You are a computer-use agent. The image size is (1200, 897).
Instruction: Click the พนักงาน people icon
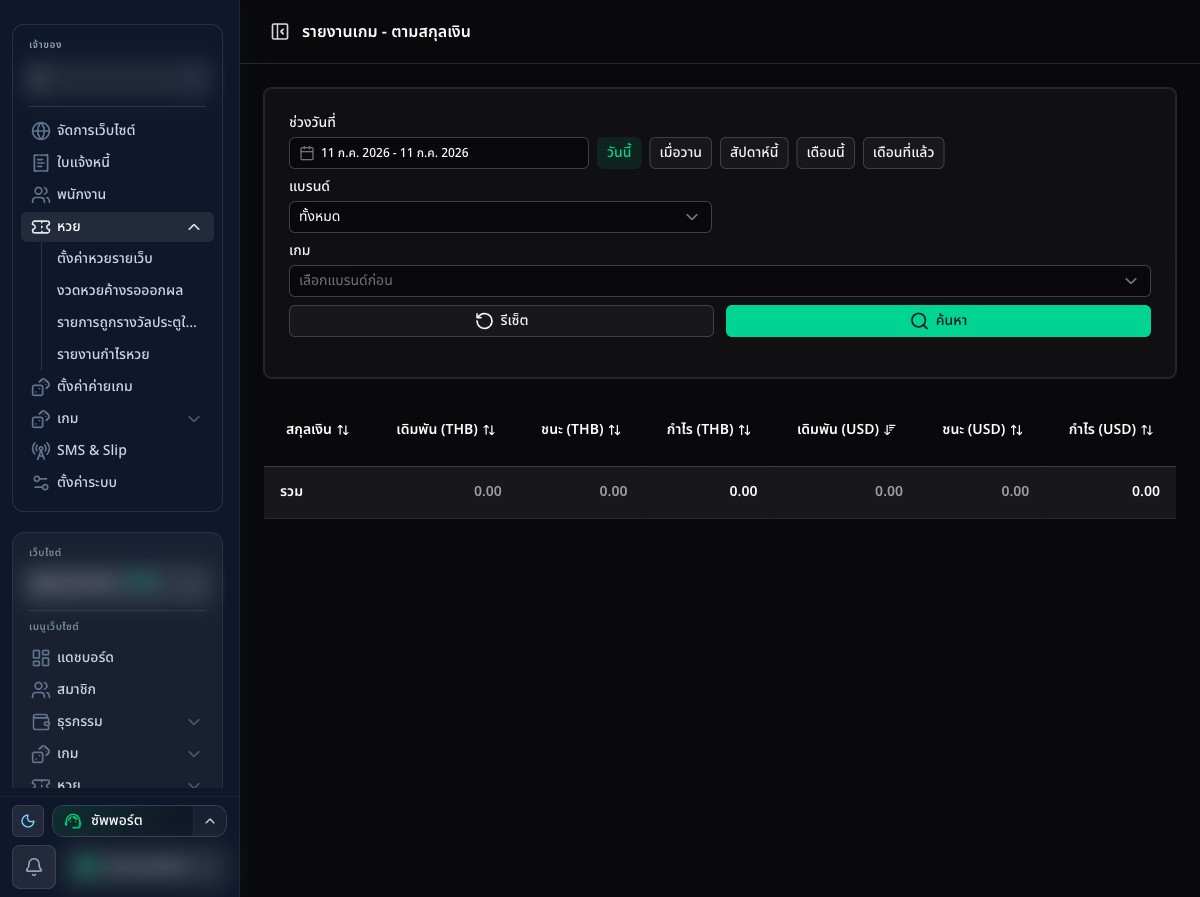(41, 194)
